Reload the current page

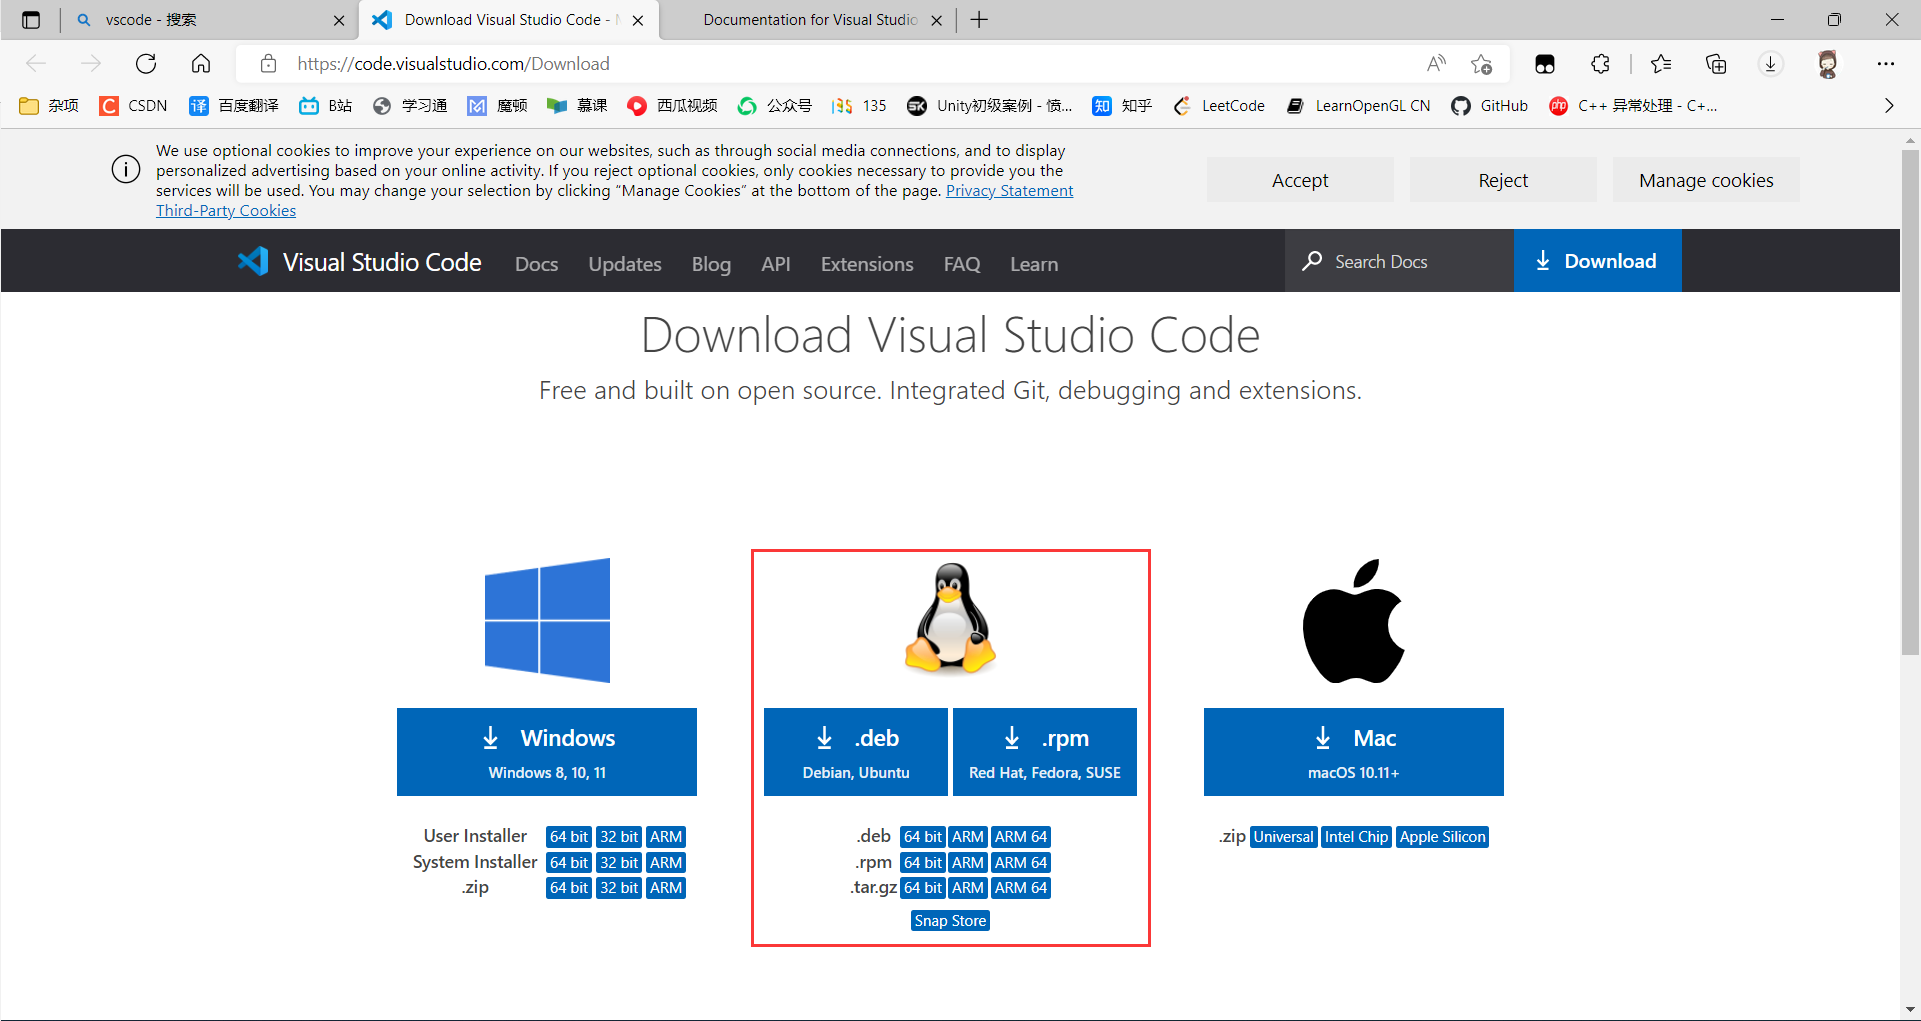click(146, 63)
